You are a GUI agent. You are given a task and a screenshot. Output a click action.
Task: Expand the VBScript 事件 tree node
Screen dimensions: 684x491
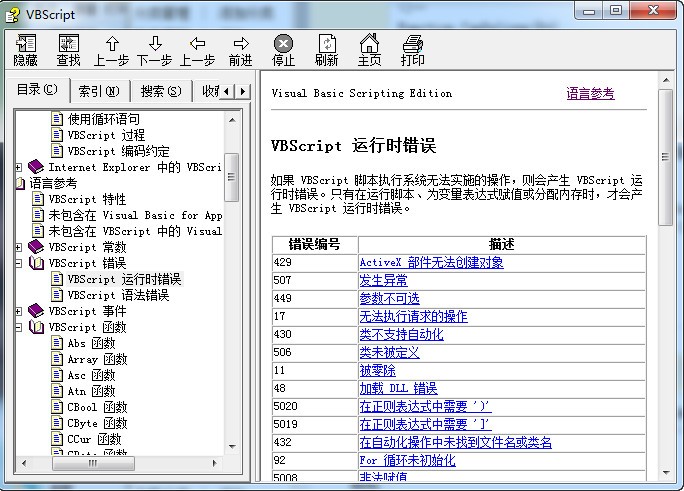[x=18, y=311]
